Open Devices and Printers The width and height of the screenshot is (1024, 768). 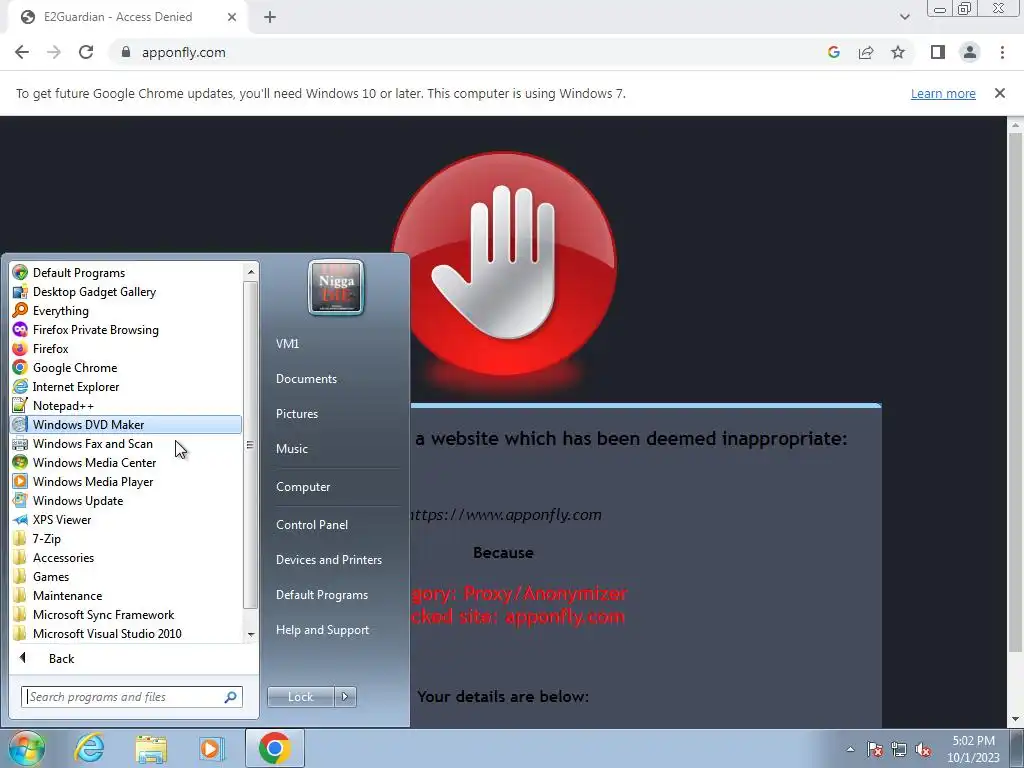click(328, 560)
